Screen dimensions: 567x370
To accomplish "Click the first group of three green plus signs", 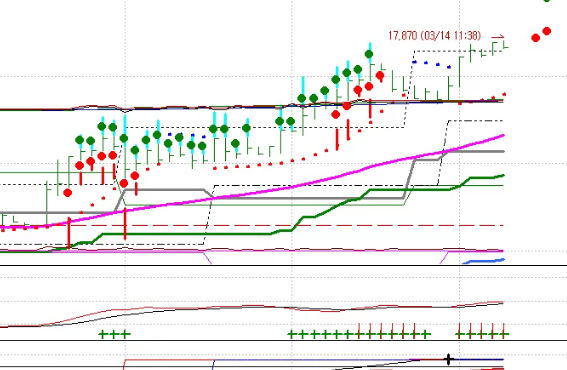I will 115,334.
